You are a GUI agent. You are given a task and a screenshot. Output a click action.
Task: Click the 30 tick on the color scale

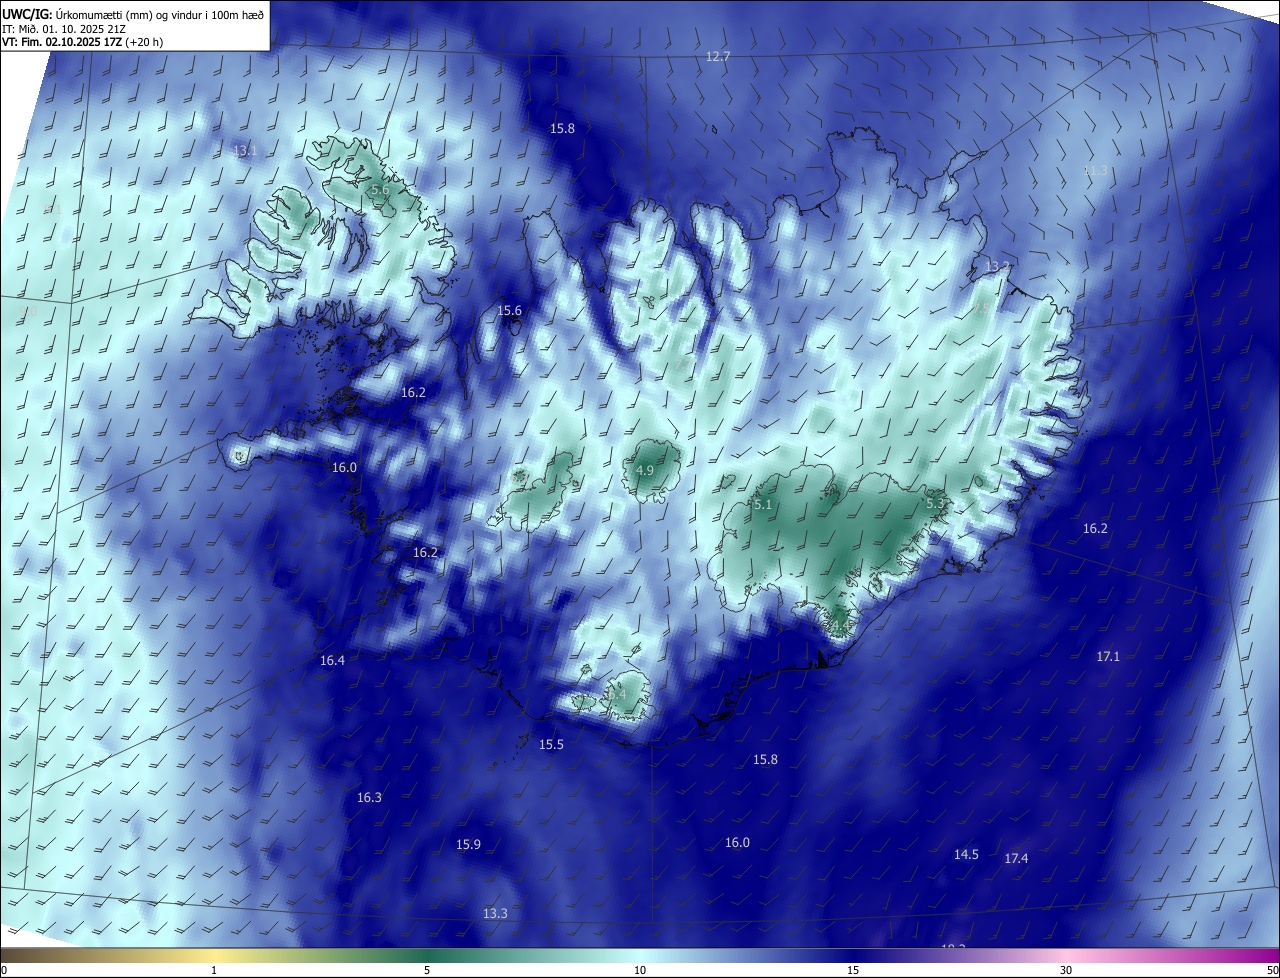click(1066, 971)
